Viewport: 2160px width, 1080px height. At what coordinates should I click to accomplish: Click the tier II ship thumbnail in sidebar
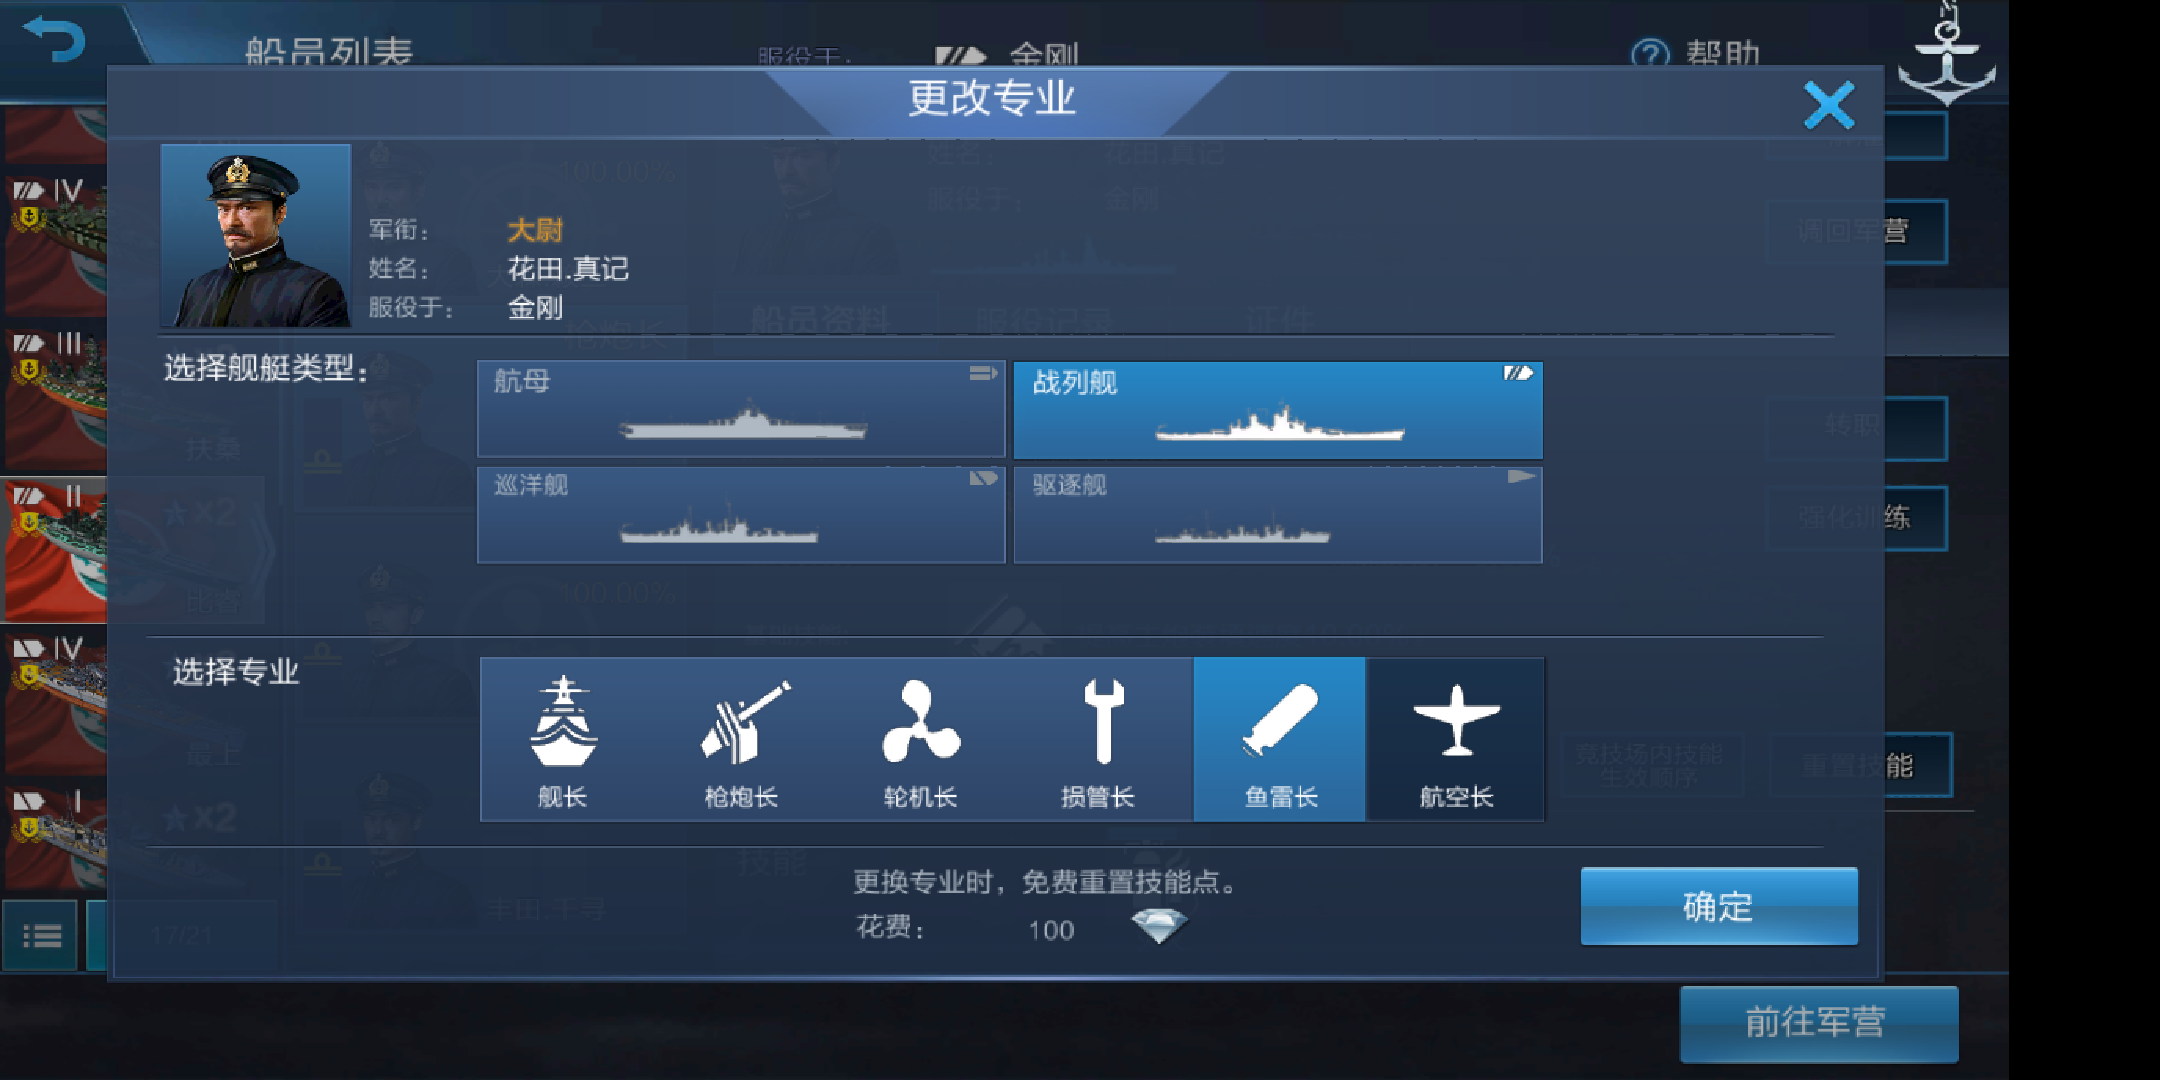coord(55,550)
